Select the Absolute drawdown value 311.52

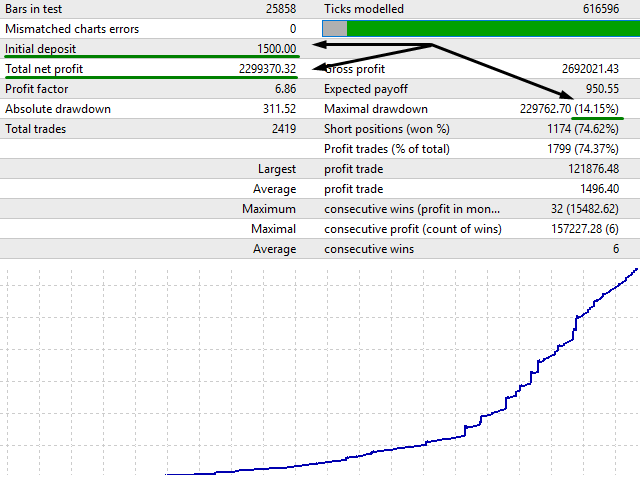tap(276, 109)
